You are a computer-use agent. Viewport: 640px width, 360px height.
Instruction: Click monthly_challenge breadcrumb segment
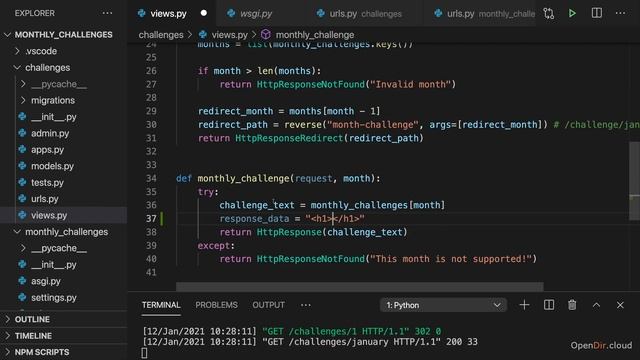pos(315,35)
